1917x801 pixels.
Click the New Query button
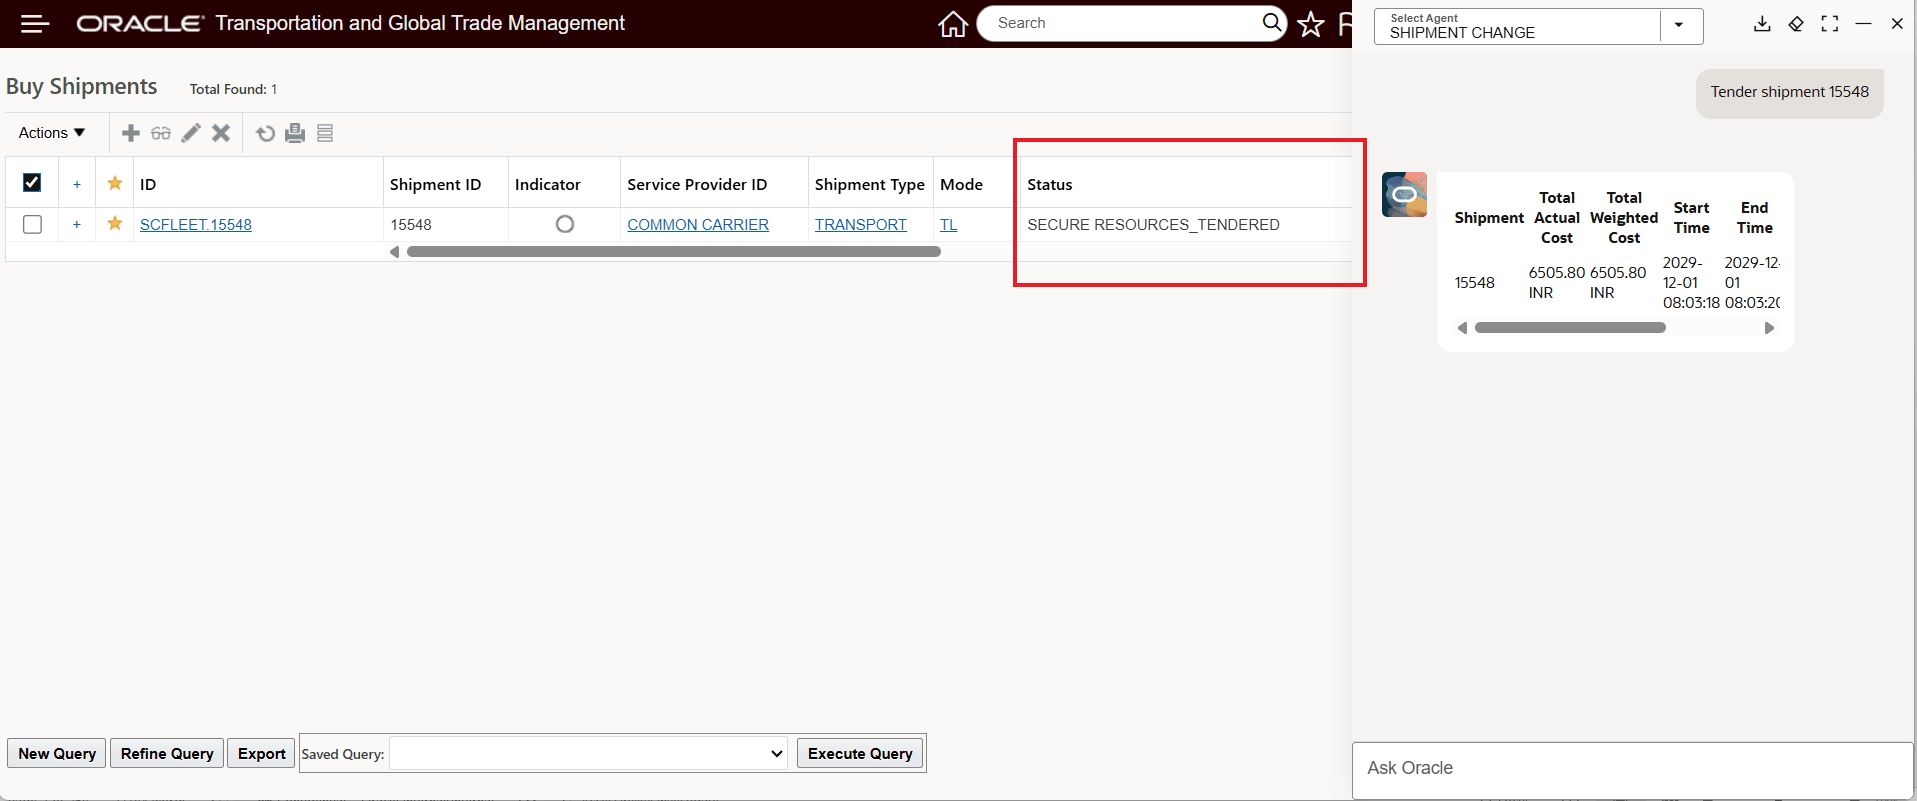pos(57,753)
